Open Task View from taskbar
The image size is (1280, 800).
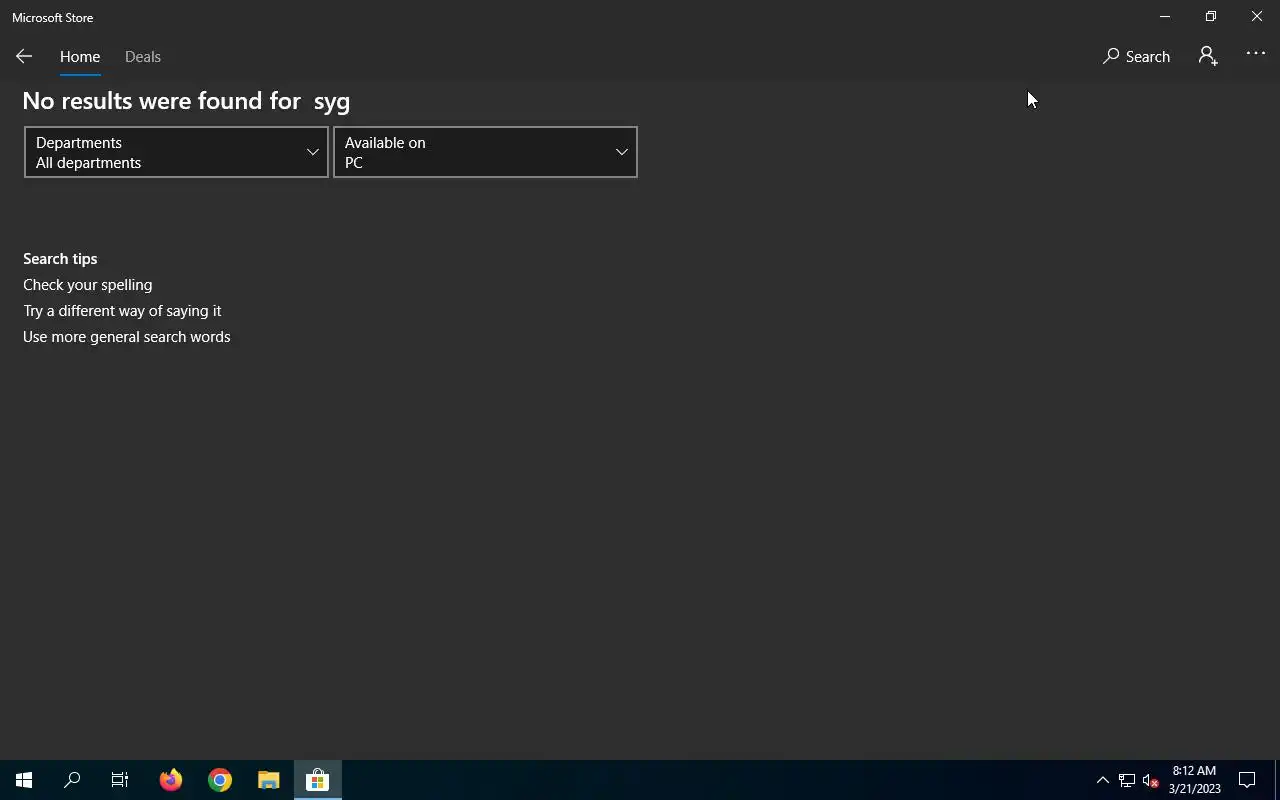[120, 780]
